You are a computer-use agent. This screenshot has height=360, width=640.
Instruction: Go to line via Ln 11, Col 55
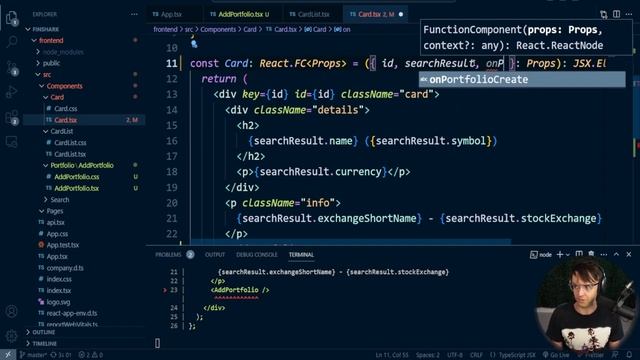click(x=392, y=355)
